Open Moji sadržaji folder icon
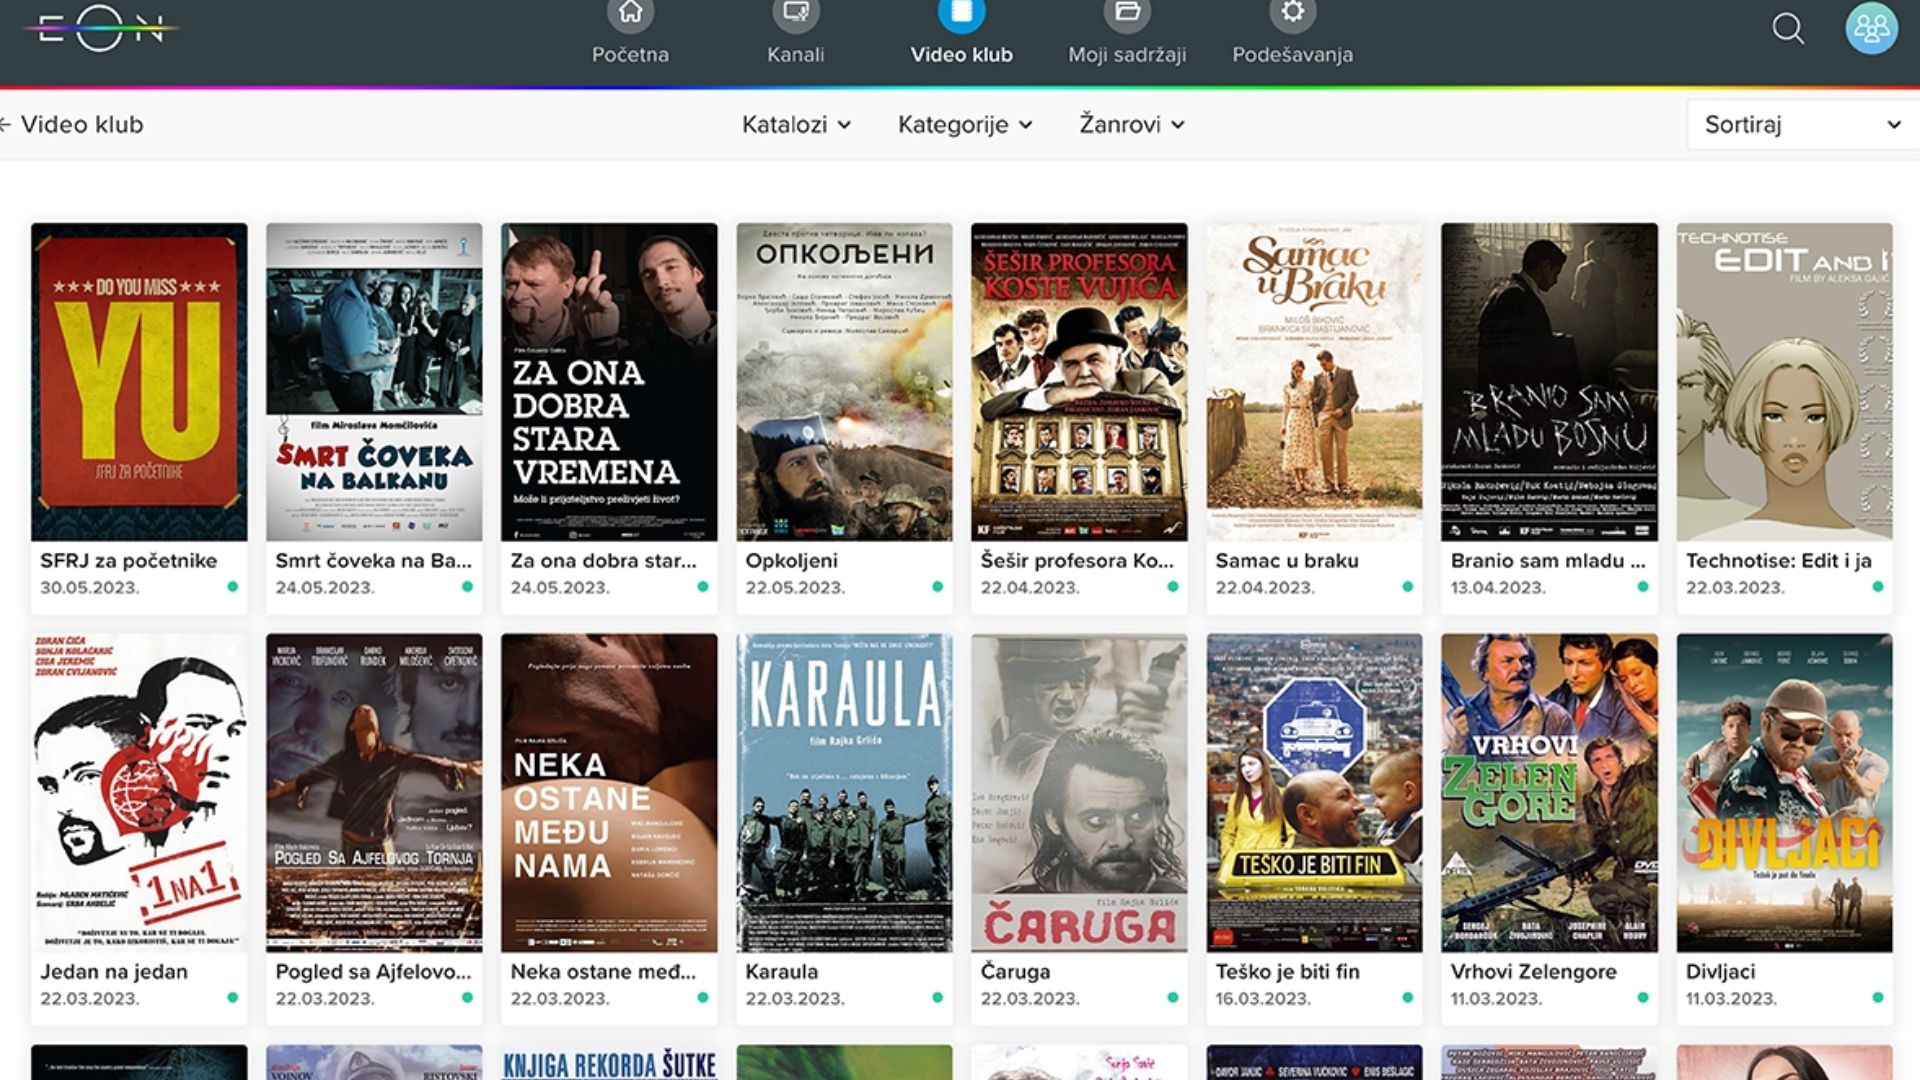Screen dimensions: 1920x1080 click(x=1127, y=14)
